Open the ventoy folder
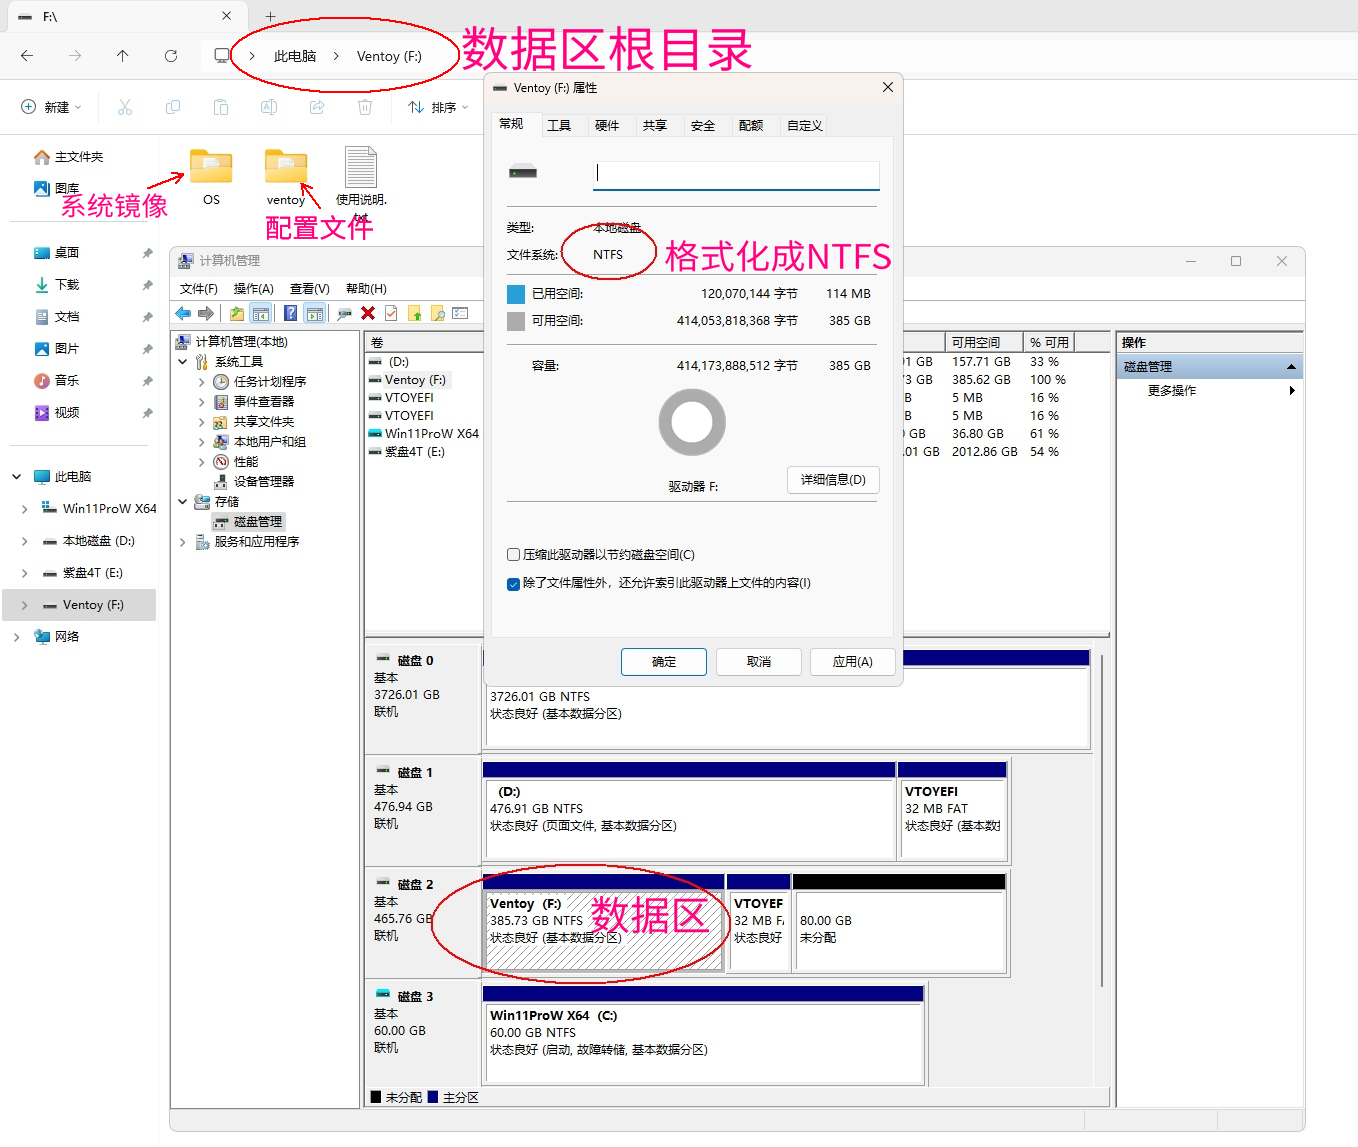This screenshot has height=1147, width=1358. tap(286, 176)
